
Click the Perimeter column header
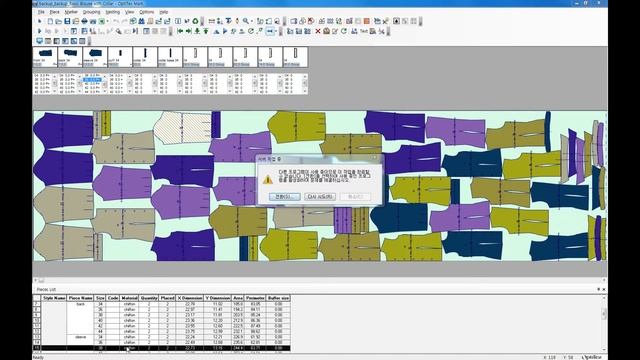point(255,298)
